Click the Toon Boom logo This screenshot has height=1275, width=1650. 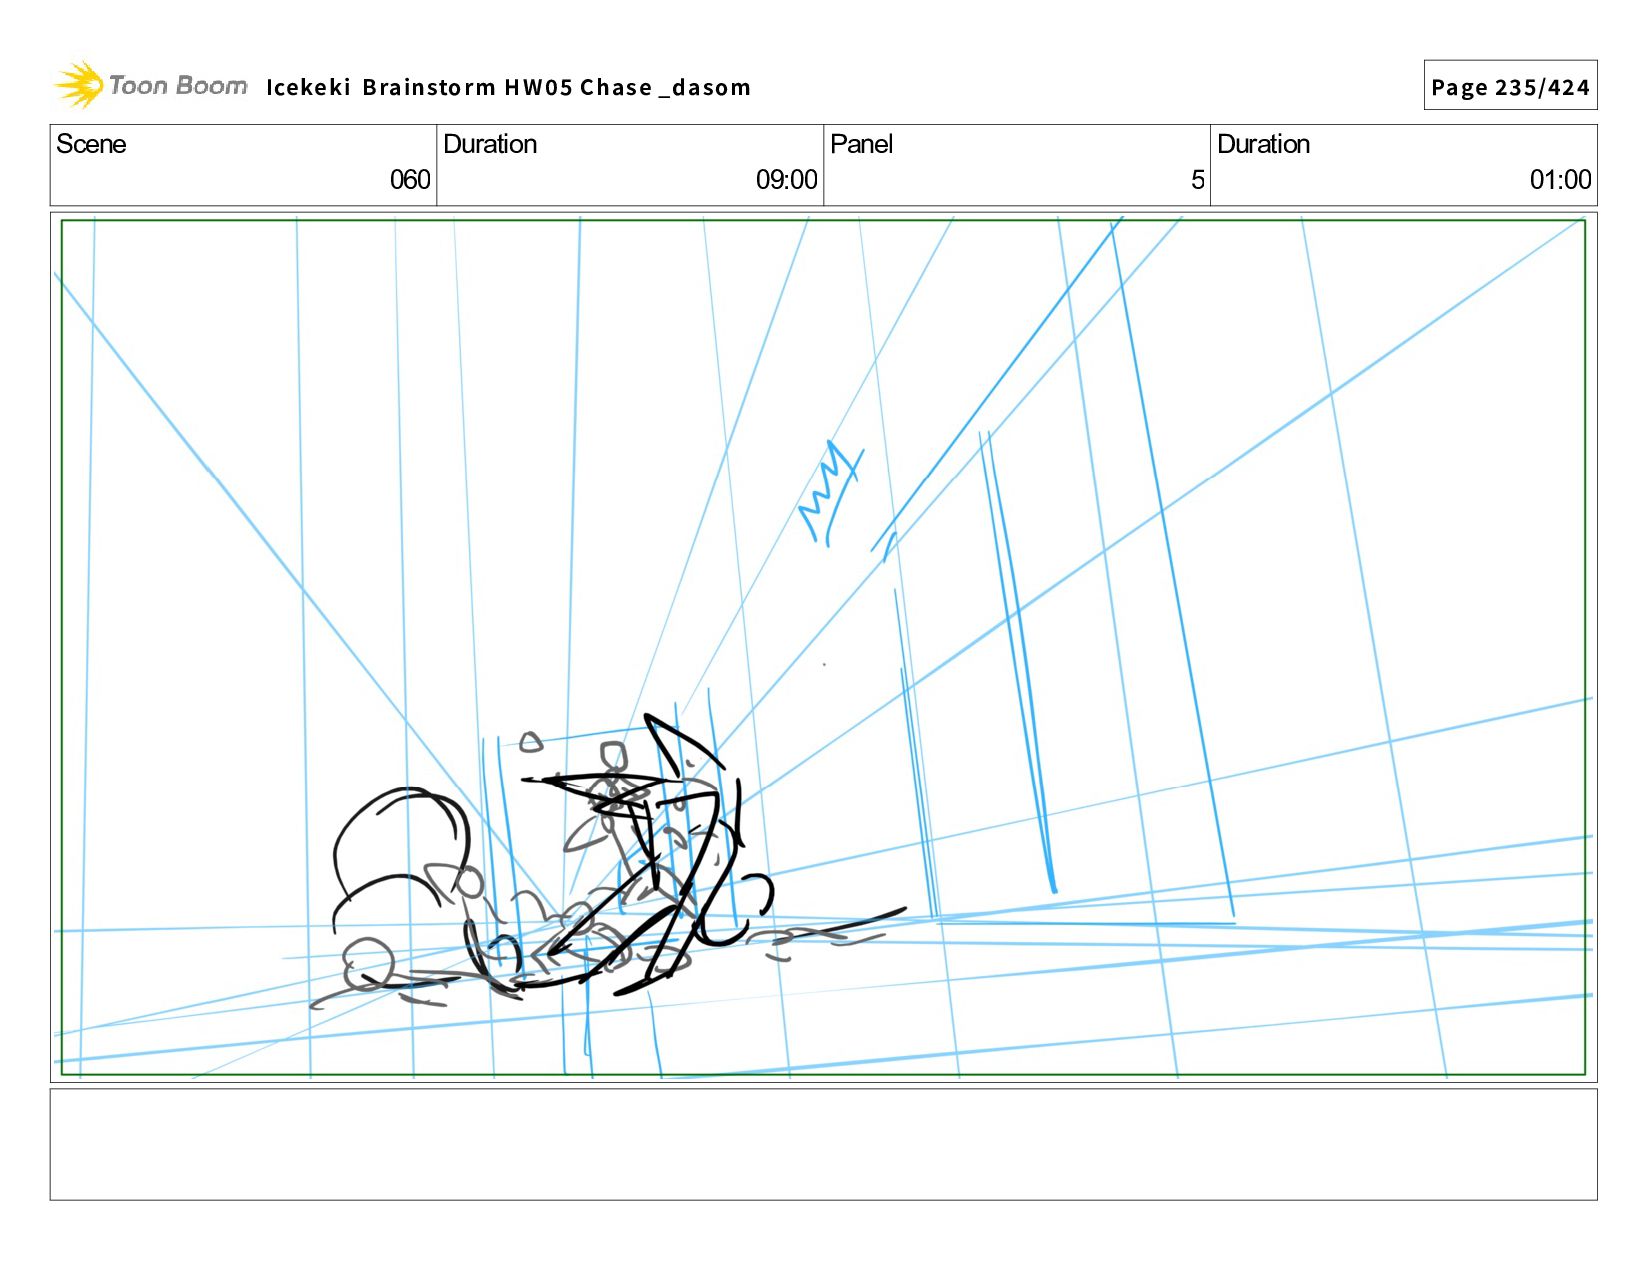point(150,85)
